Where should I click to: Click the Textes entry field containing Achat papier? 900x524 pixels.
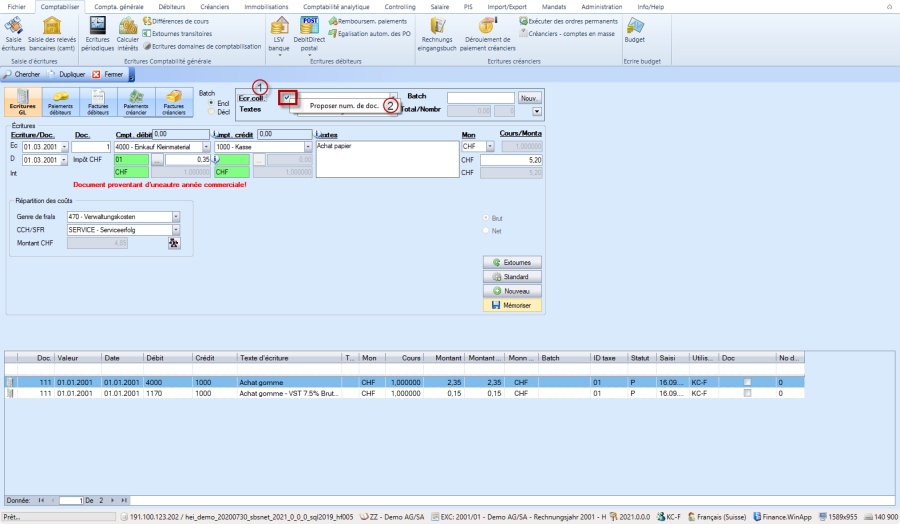click(x=383, y=160)
